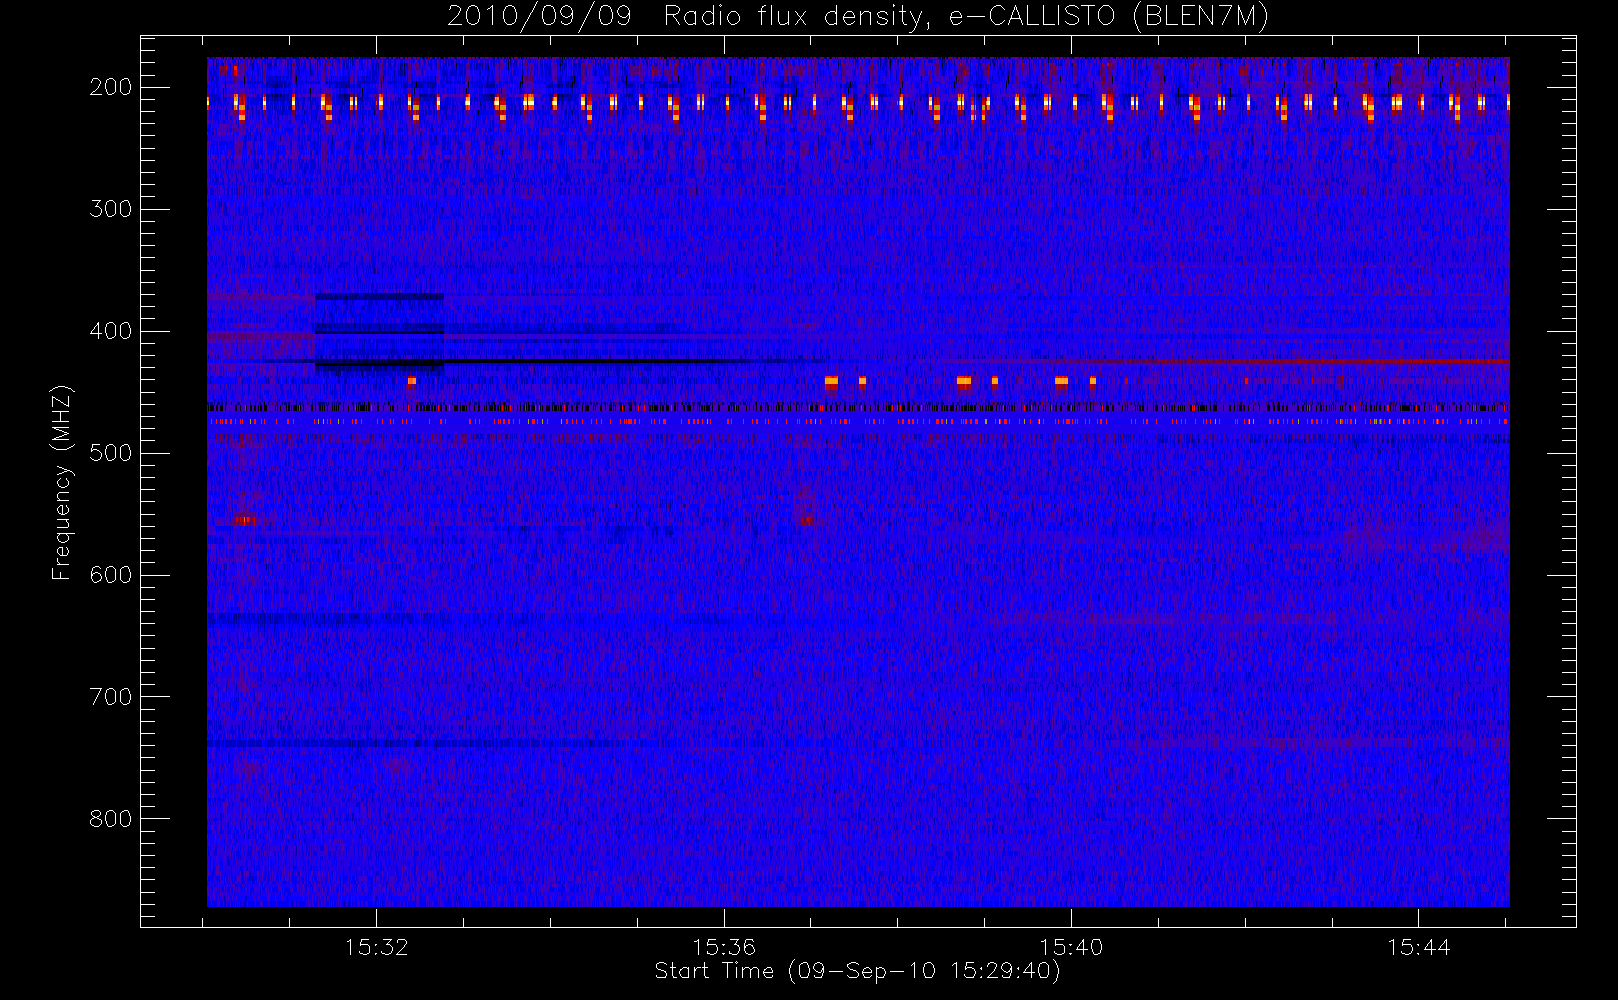Click the 'Start Time (09-Sep-10 15:29:40)' axis label
1618x1000 pixels.
tap(857, 971)
